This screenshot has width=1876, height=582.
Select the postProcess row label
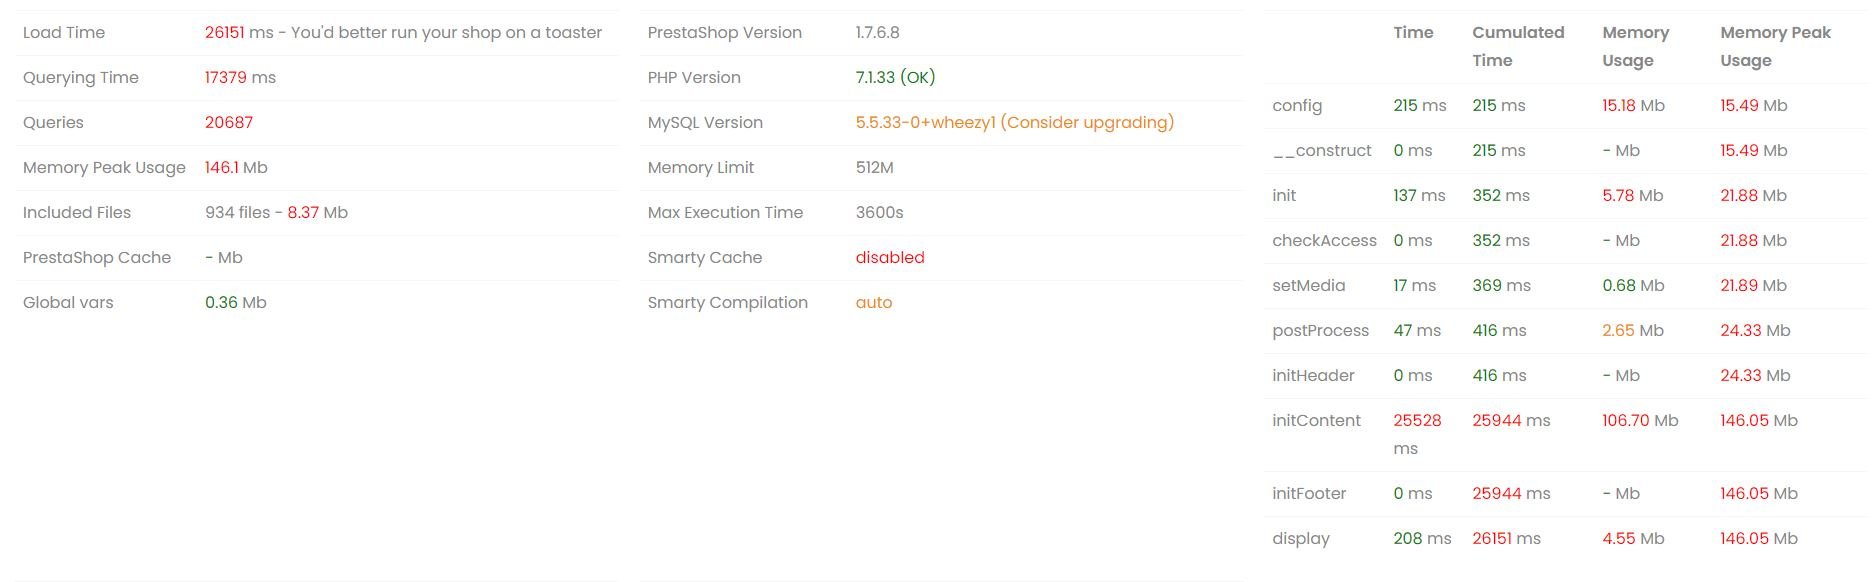pyautogui.click(x=1320, y=330)
